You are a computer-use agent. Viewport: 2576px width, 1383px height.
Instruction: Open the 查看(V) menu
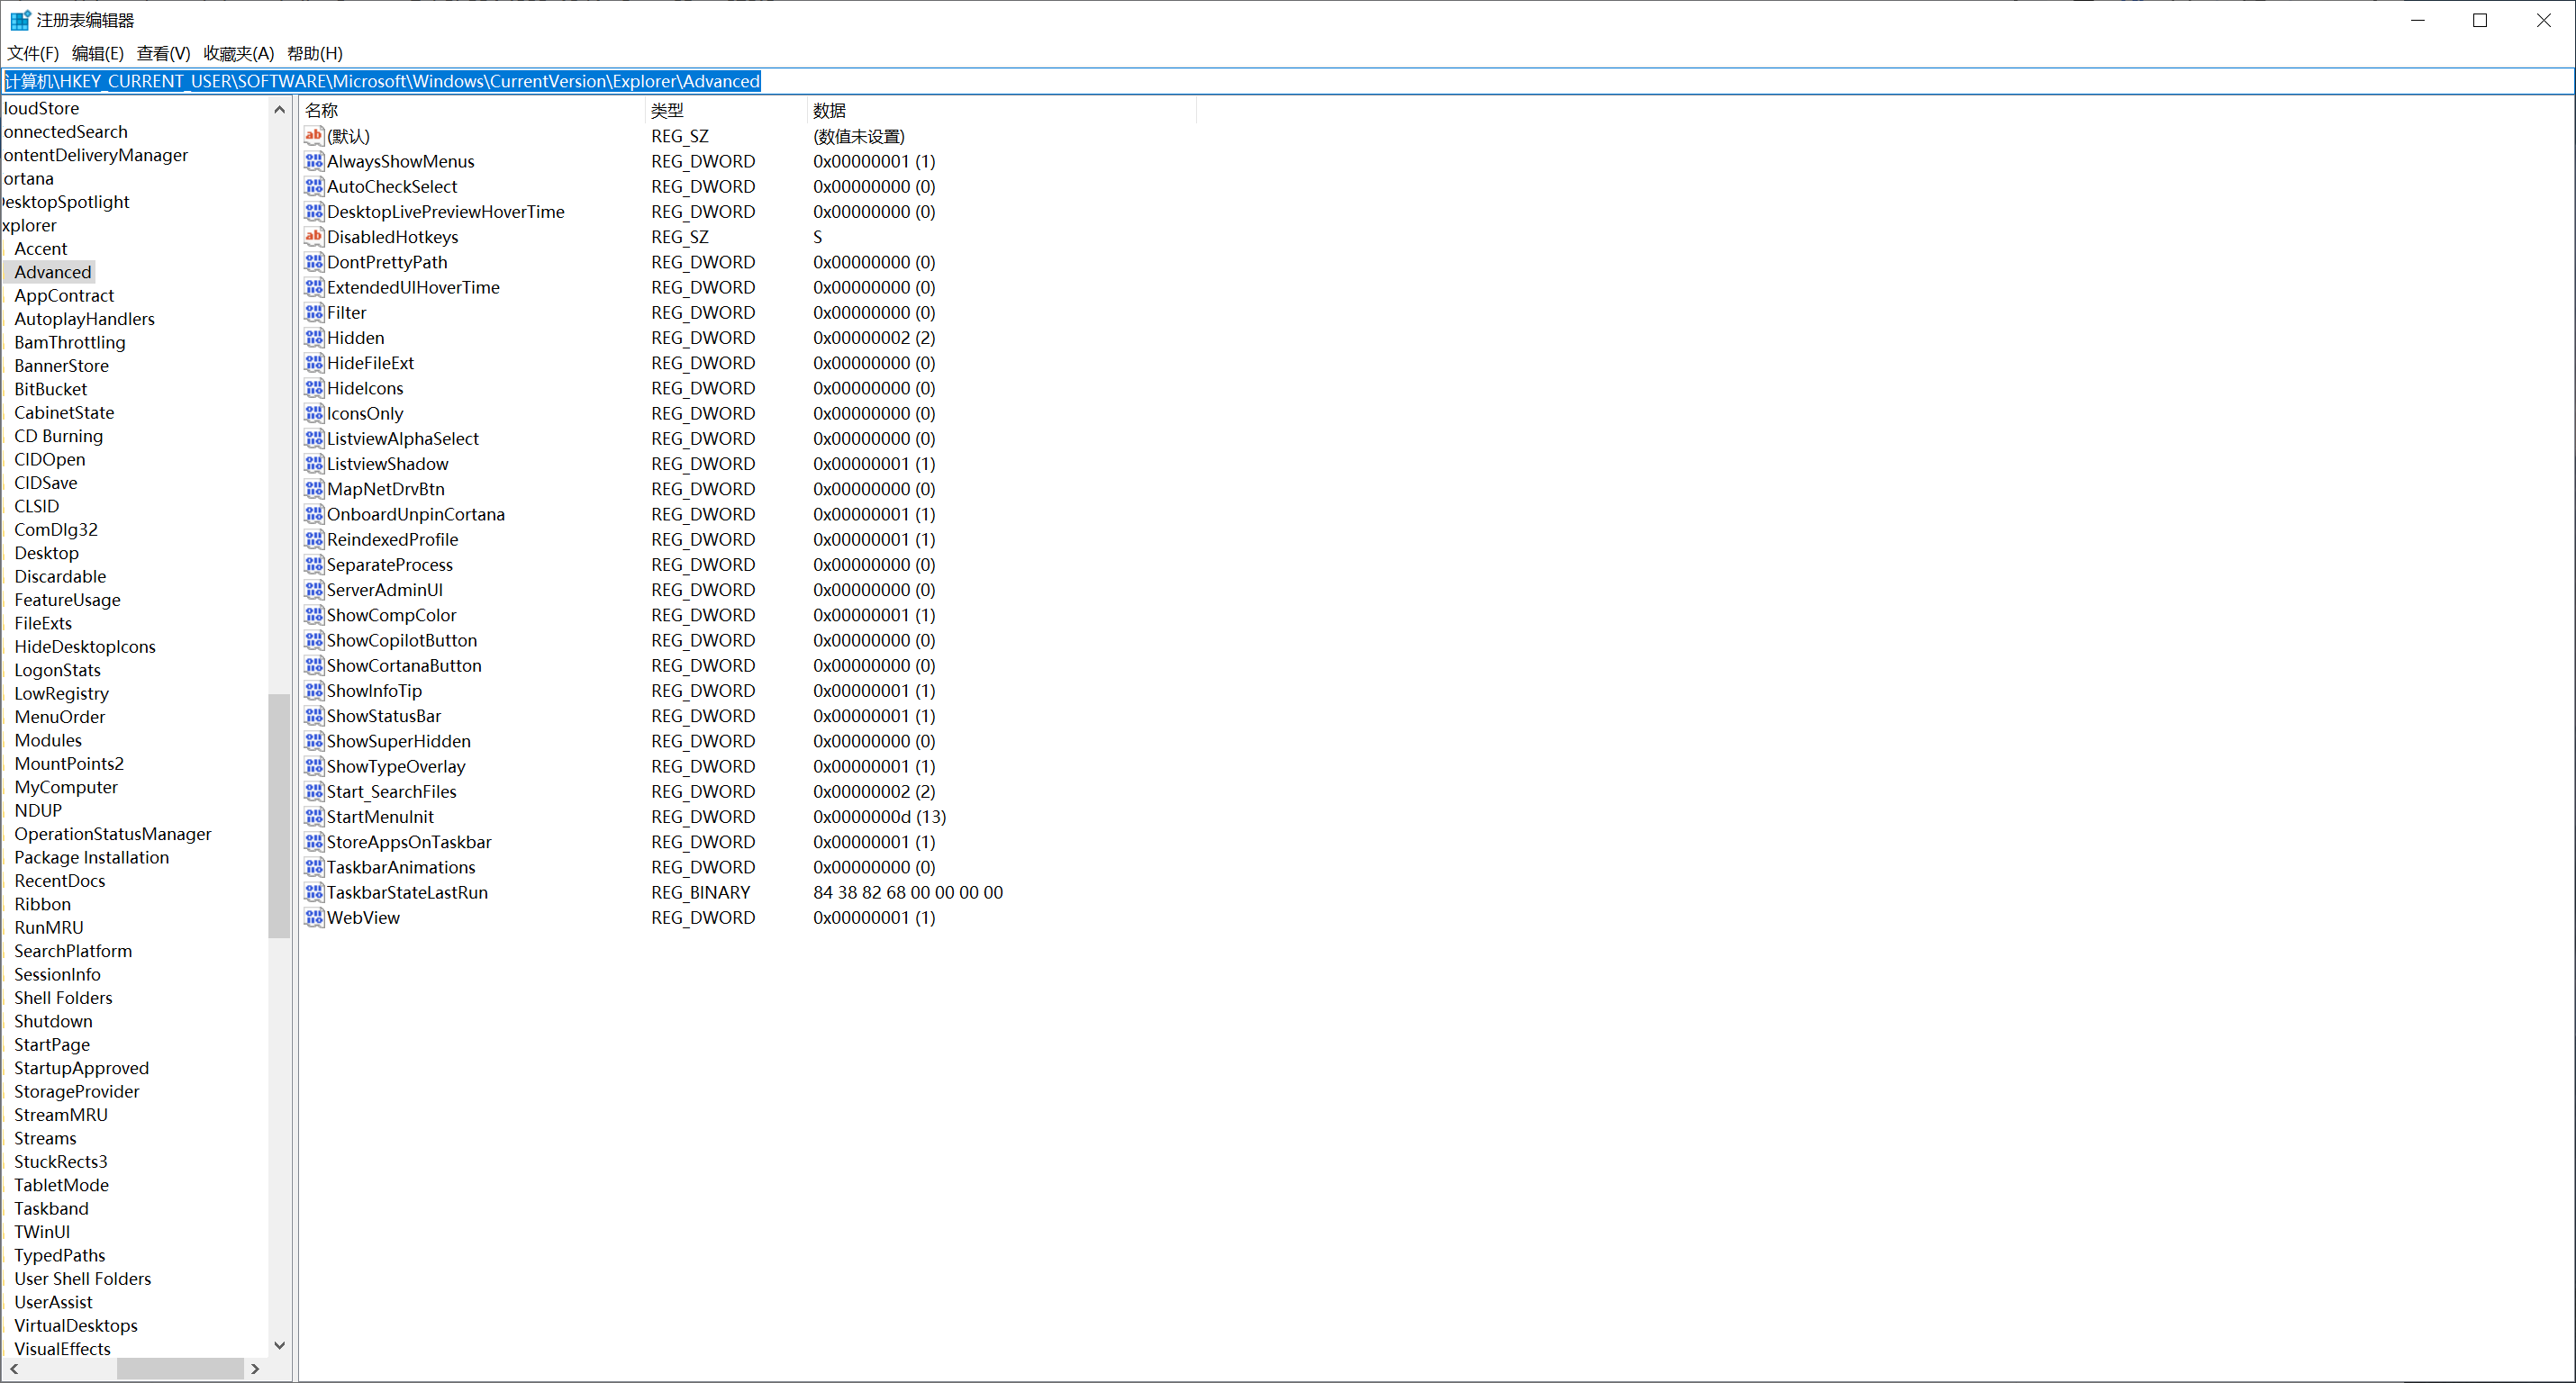tap(163, 53)
